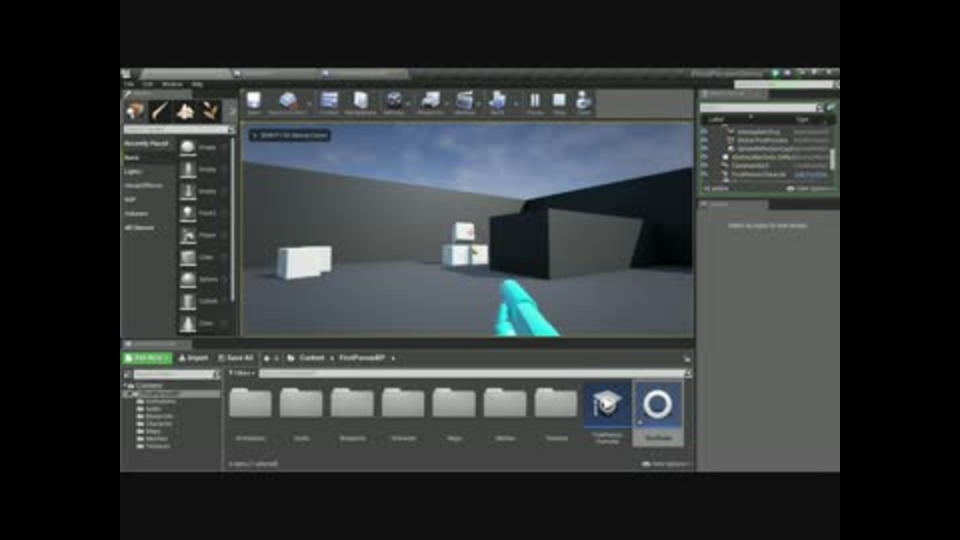Toggle visibility eye for SphereReflectionCapture row
This screenshot has width=960, height=540.
(704, 149)
